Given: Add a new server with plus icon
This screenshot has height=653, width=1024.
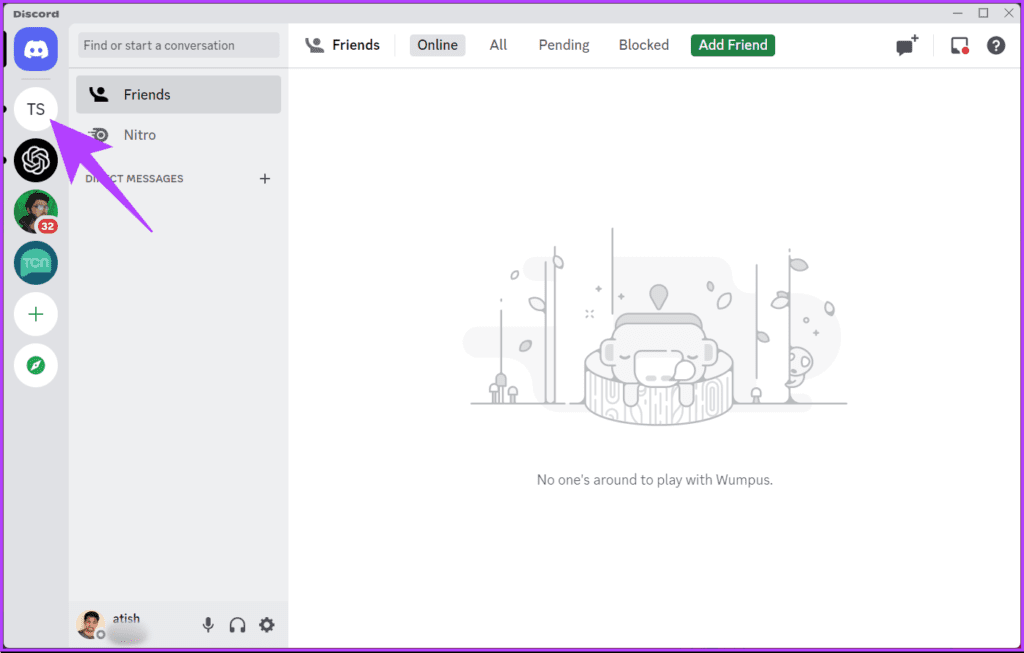Looking at the screenshot, I should (36, 314).
